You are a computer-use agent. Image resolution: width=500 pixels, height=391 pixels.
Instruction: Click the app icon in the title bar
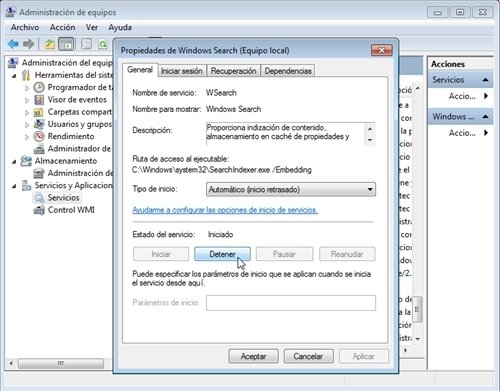(x=11, y=12)
